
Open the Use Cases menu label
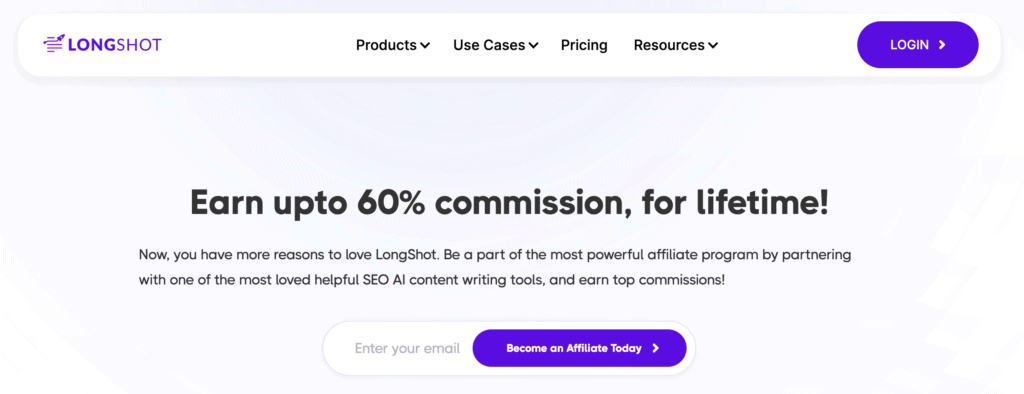click(x=489, y=45)
